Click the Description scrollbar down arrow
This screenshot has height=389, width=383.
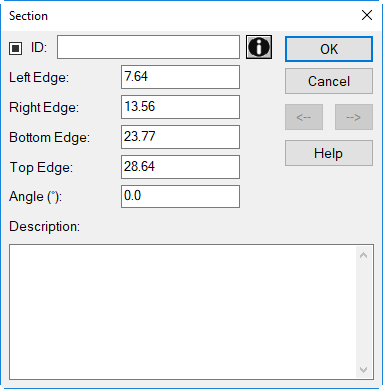[x=364, y=370]
